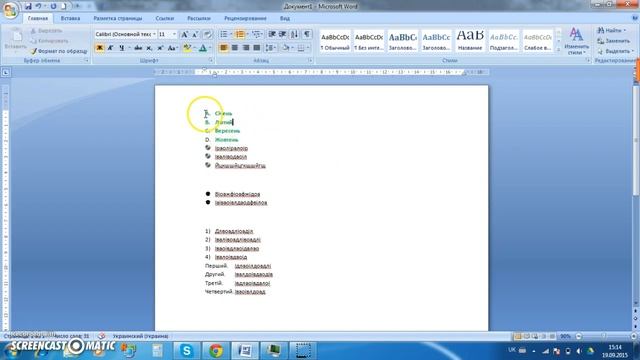Switch to Рассылки tab
This screenshot has height=360, width=640.
[x=199, y=18]
